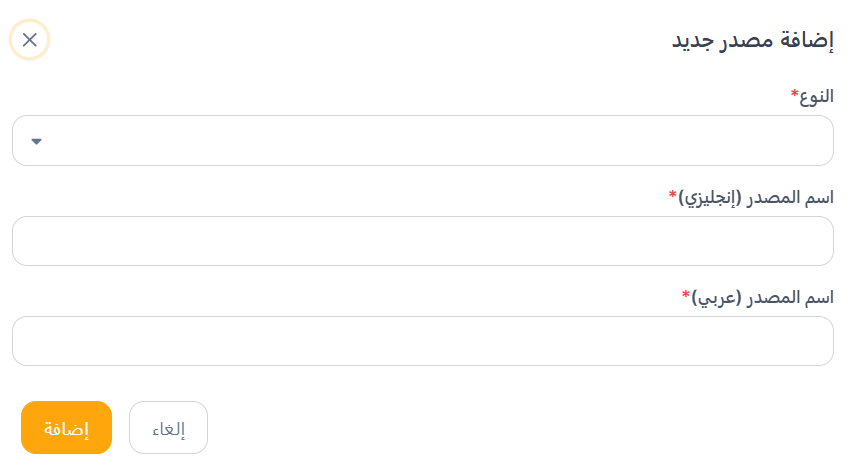Image resolution: width=850 pixels, height=473 pixels.
Task: Open the النوع combo box
Action: [x=422, y=141]
